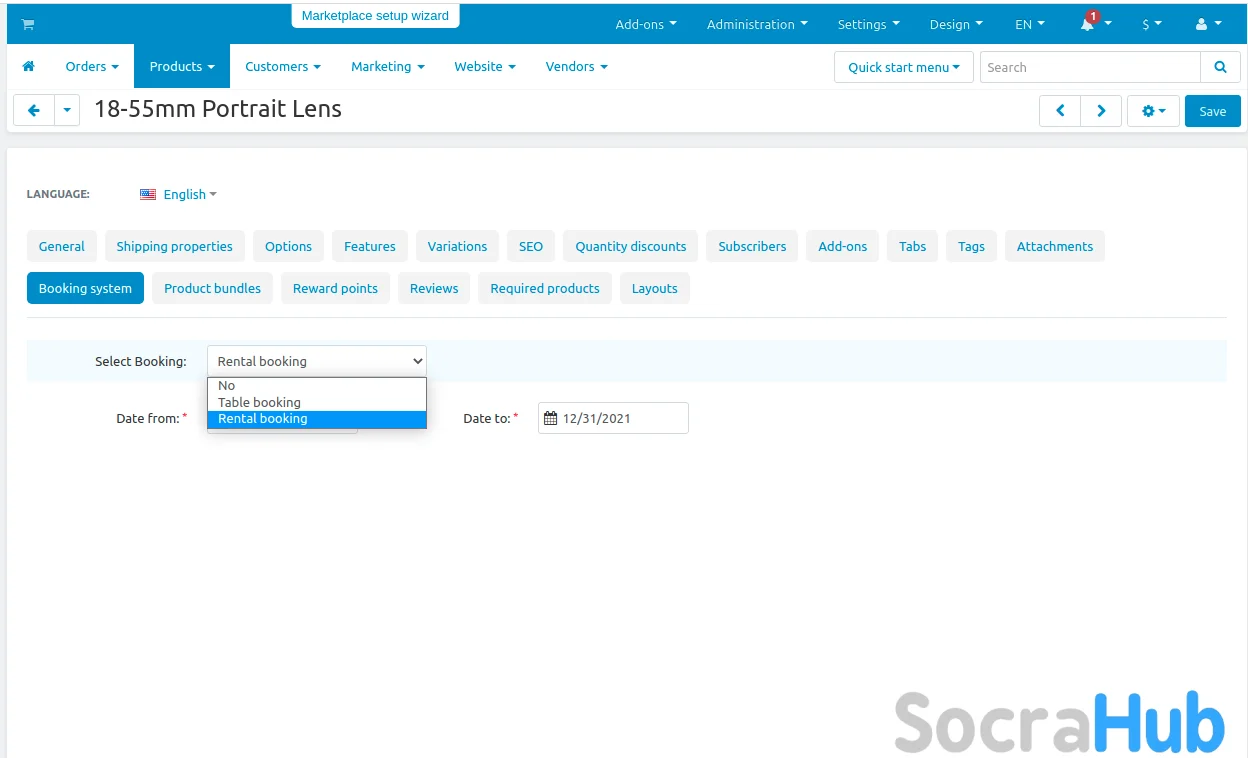Launch the Marketplace setup wizard
Image resolution: width=1248 pixels, height=758 pixels.
(x=375, y=16)
